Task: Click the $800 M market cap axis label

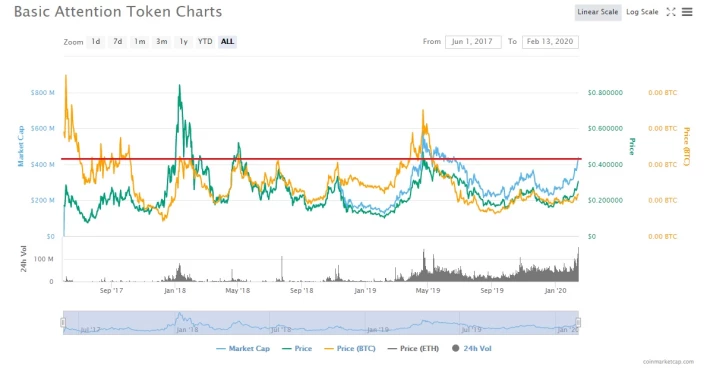Action: coord(43,92)
